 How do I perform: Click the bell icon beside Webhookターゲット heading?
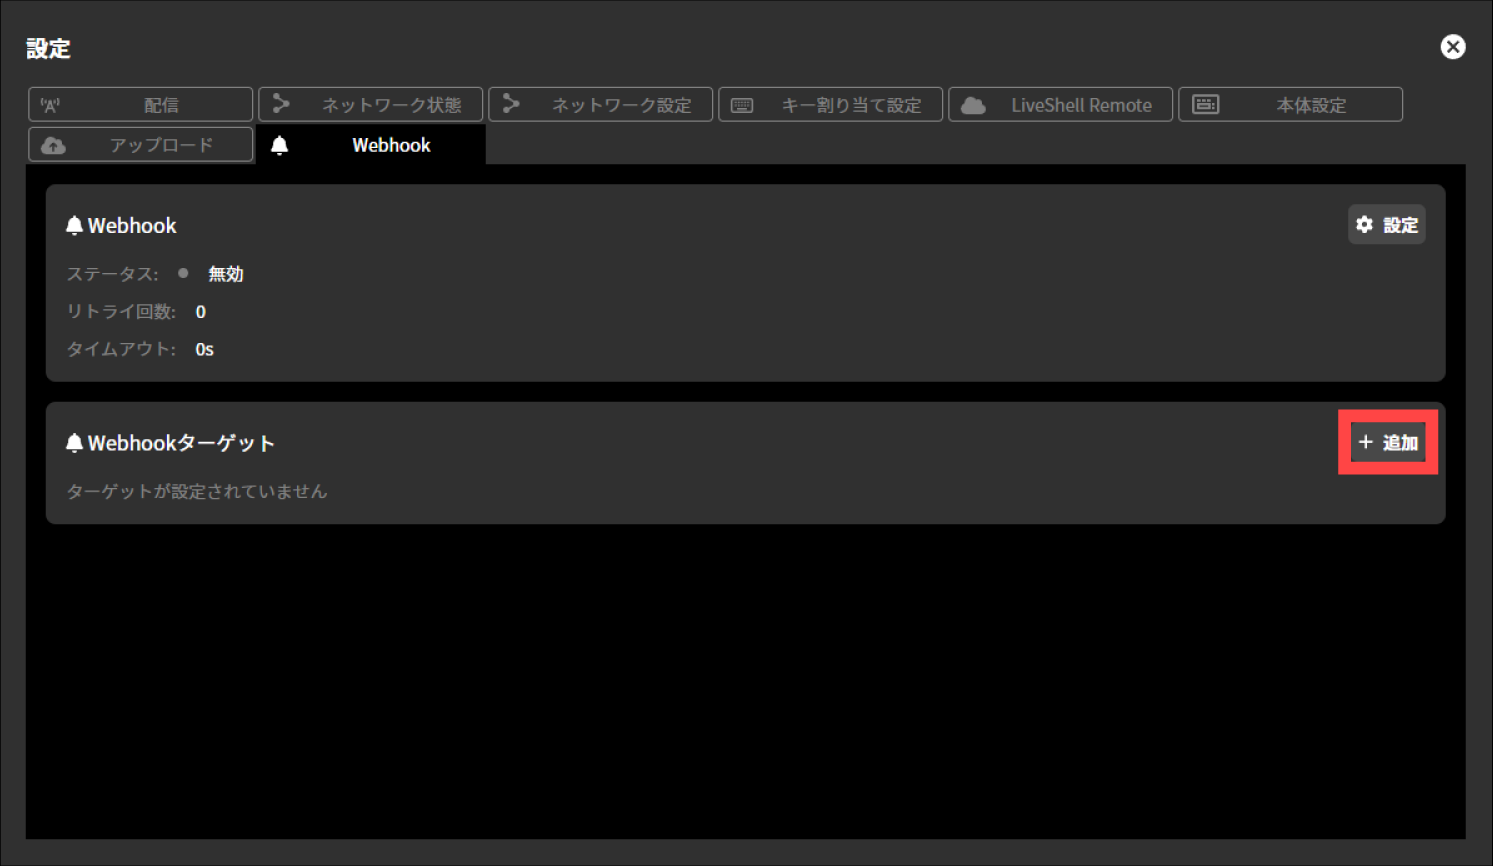(x=73, y=442)
